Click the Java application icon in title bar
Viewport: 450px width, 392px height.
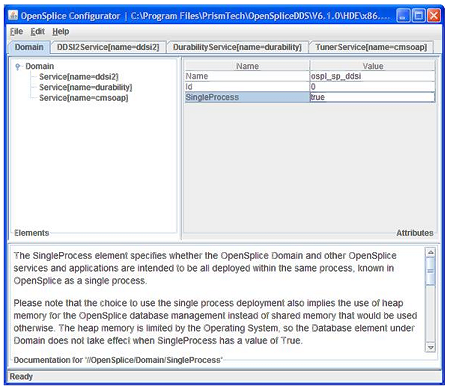click(x=14, y=16)
